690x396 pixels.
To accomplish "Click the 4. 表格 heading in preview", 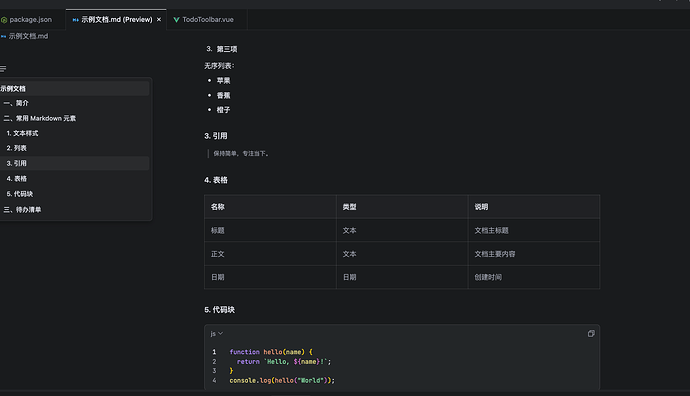I will (216, 180).
